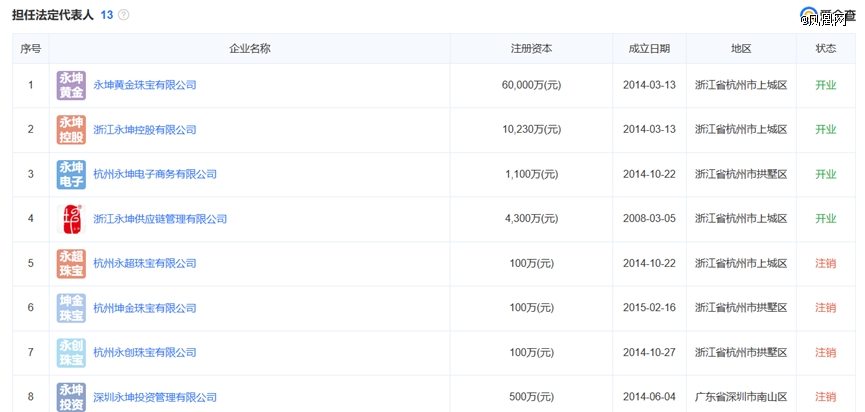
Task: Open 杭州永超珠宝有限公司 link
Action: pyautogui.click(x=144, y=263)
